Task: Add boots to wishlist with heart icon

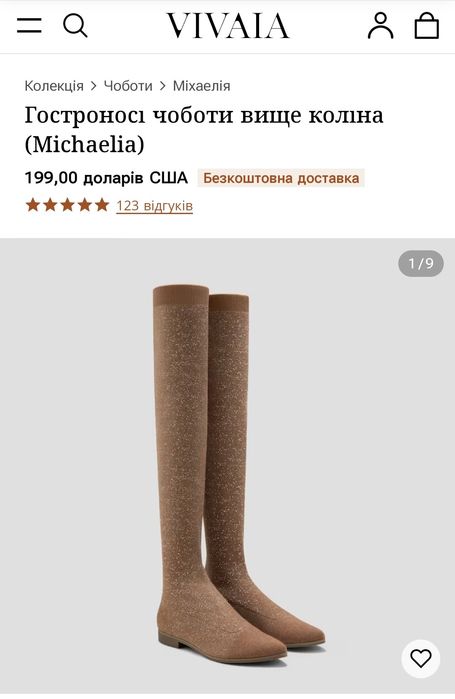Action: (x=421, y=659)
